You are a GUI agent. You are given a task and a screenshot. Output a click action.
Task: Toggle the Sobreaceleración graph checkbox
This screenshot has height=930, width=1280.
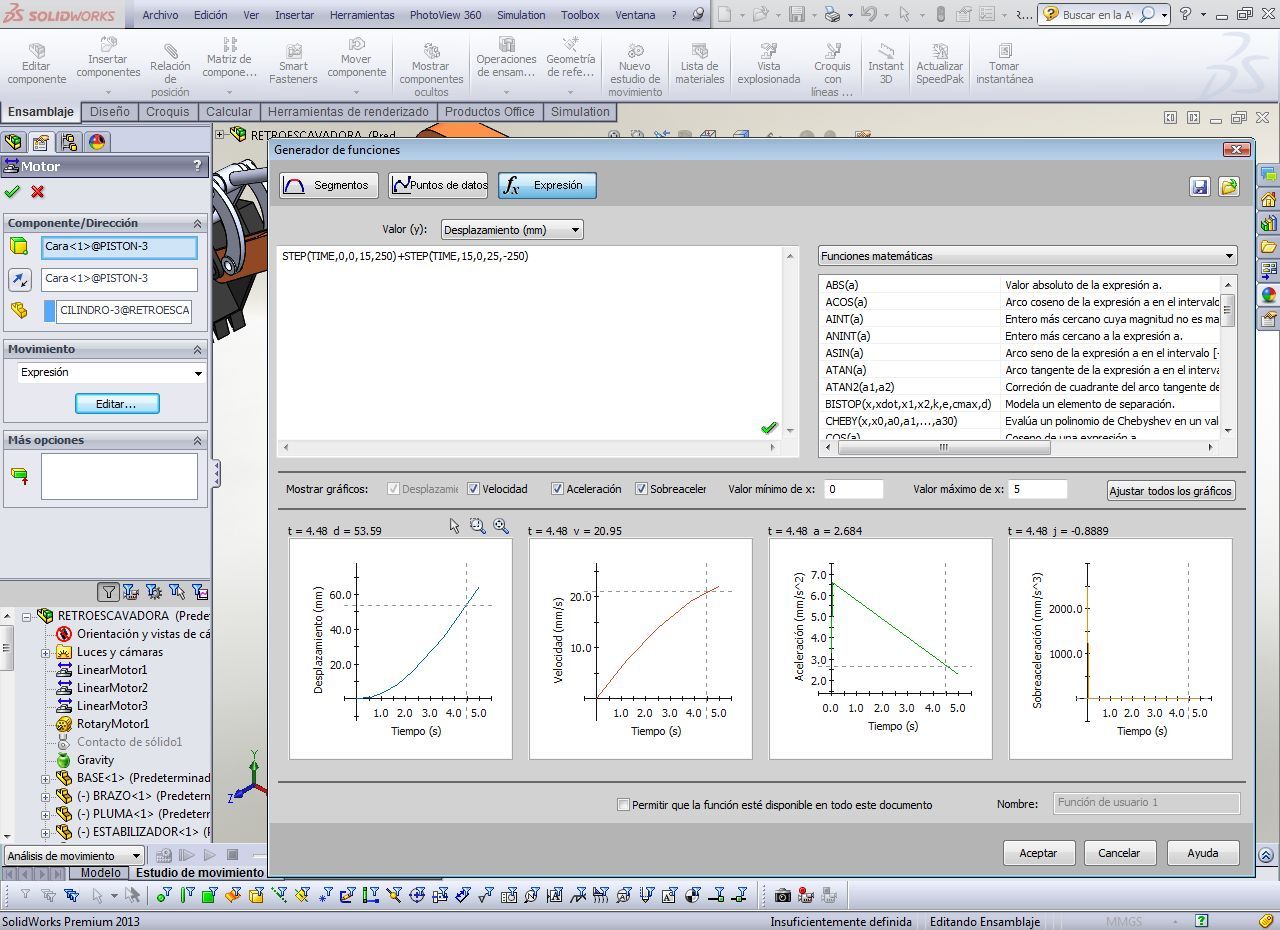click(641, 489)
